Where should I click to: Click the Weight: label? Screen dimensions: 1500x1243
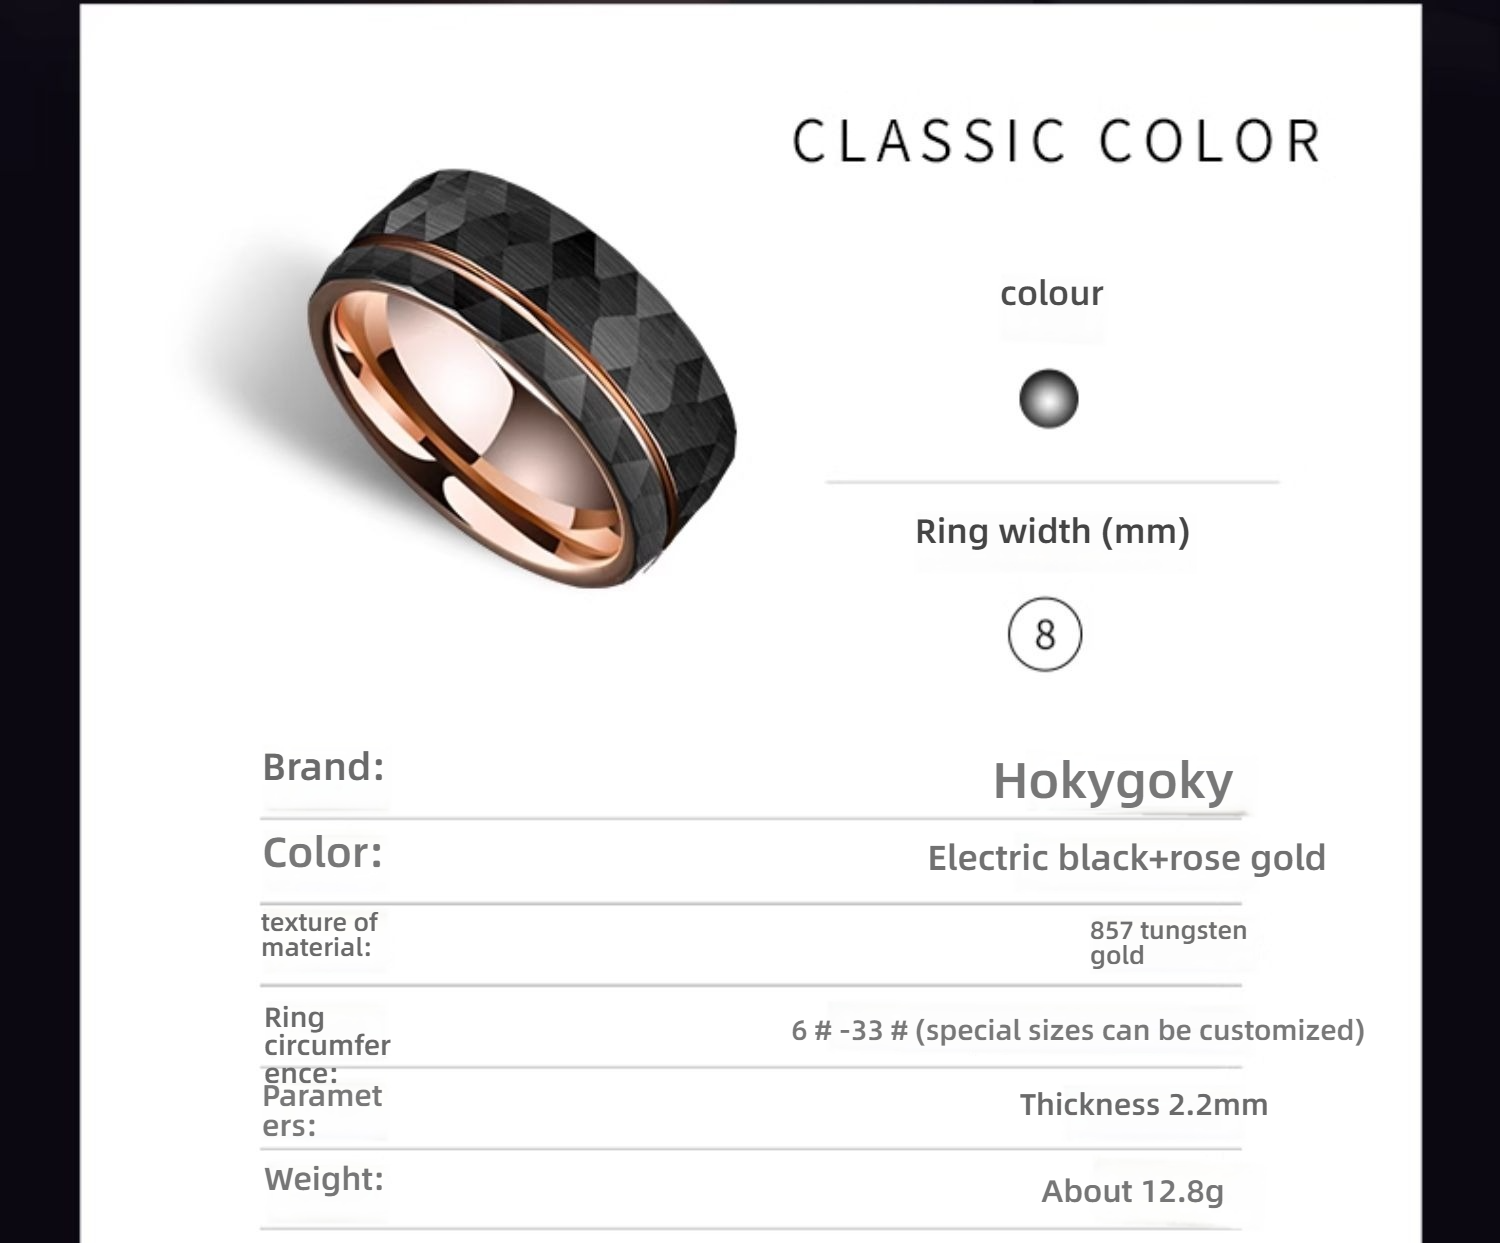point(324,1178)
